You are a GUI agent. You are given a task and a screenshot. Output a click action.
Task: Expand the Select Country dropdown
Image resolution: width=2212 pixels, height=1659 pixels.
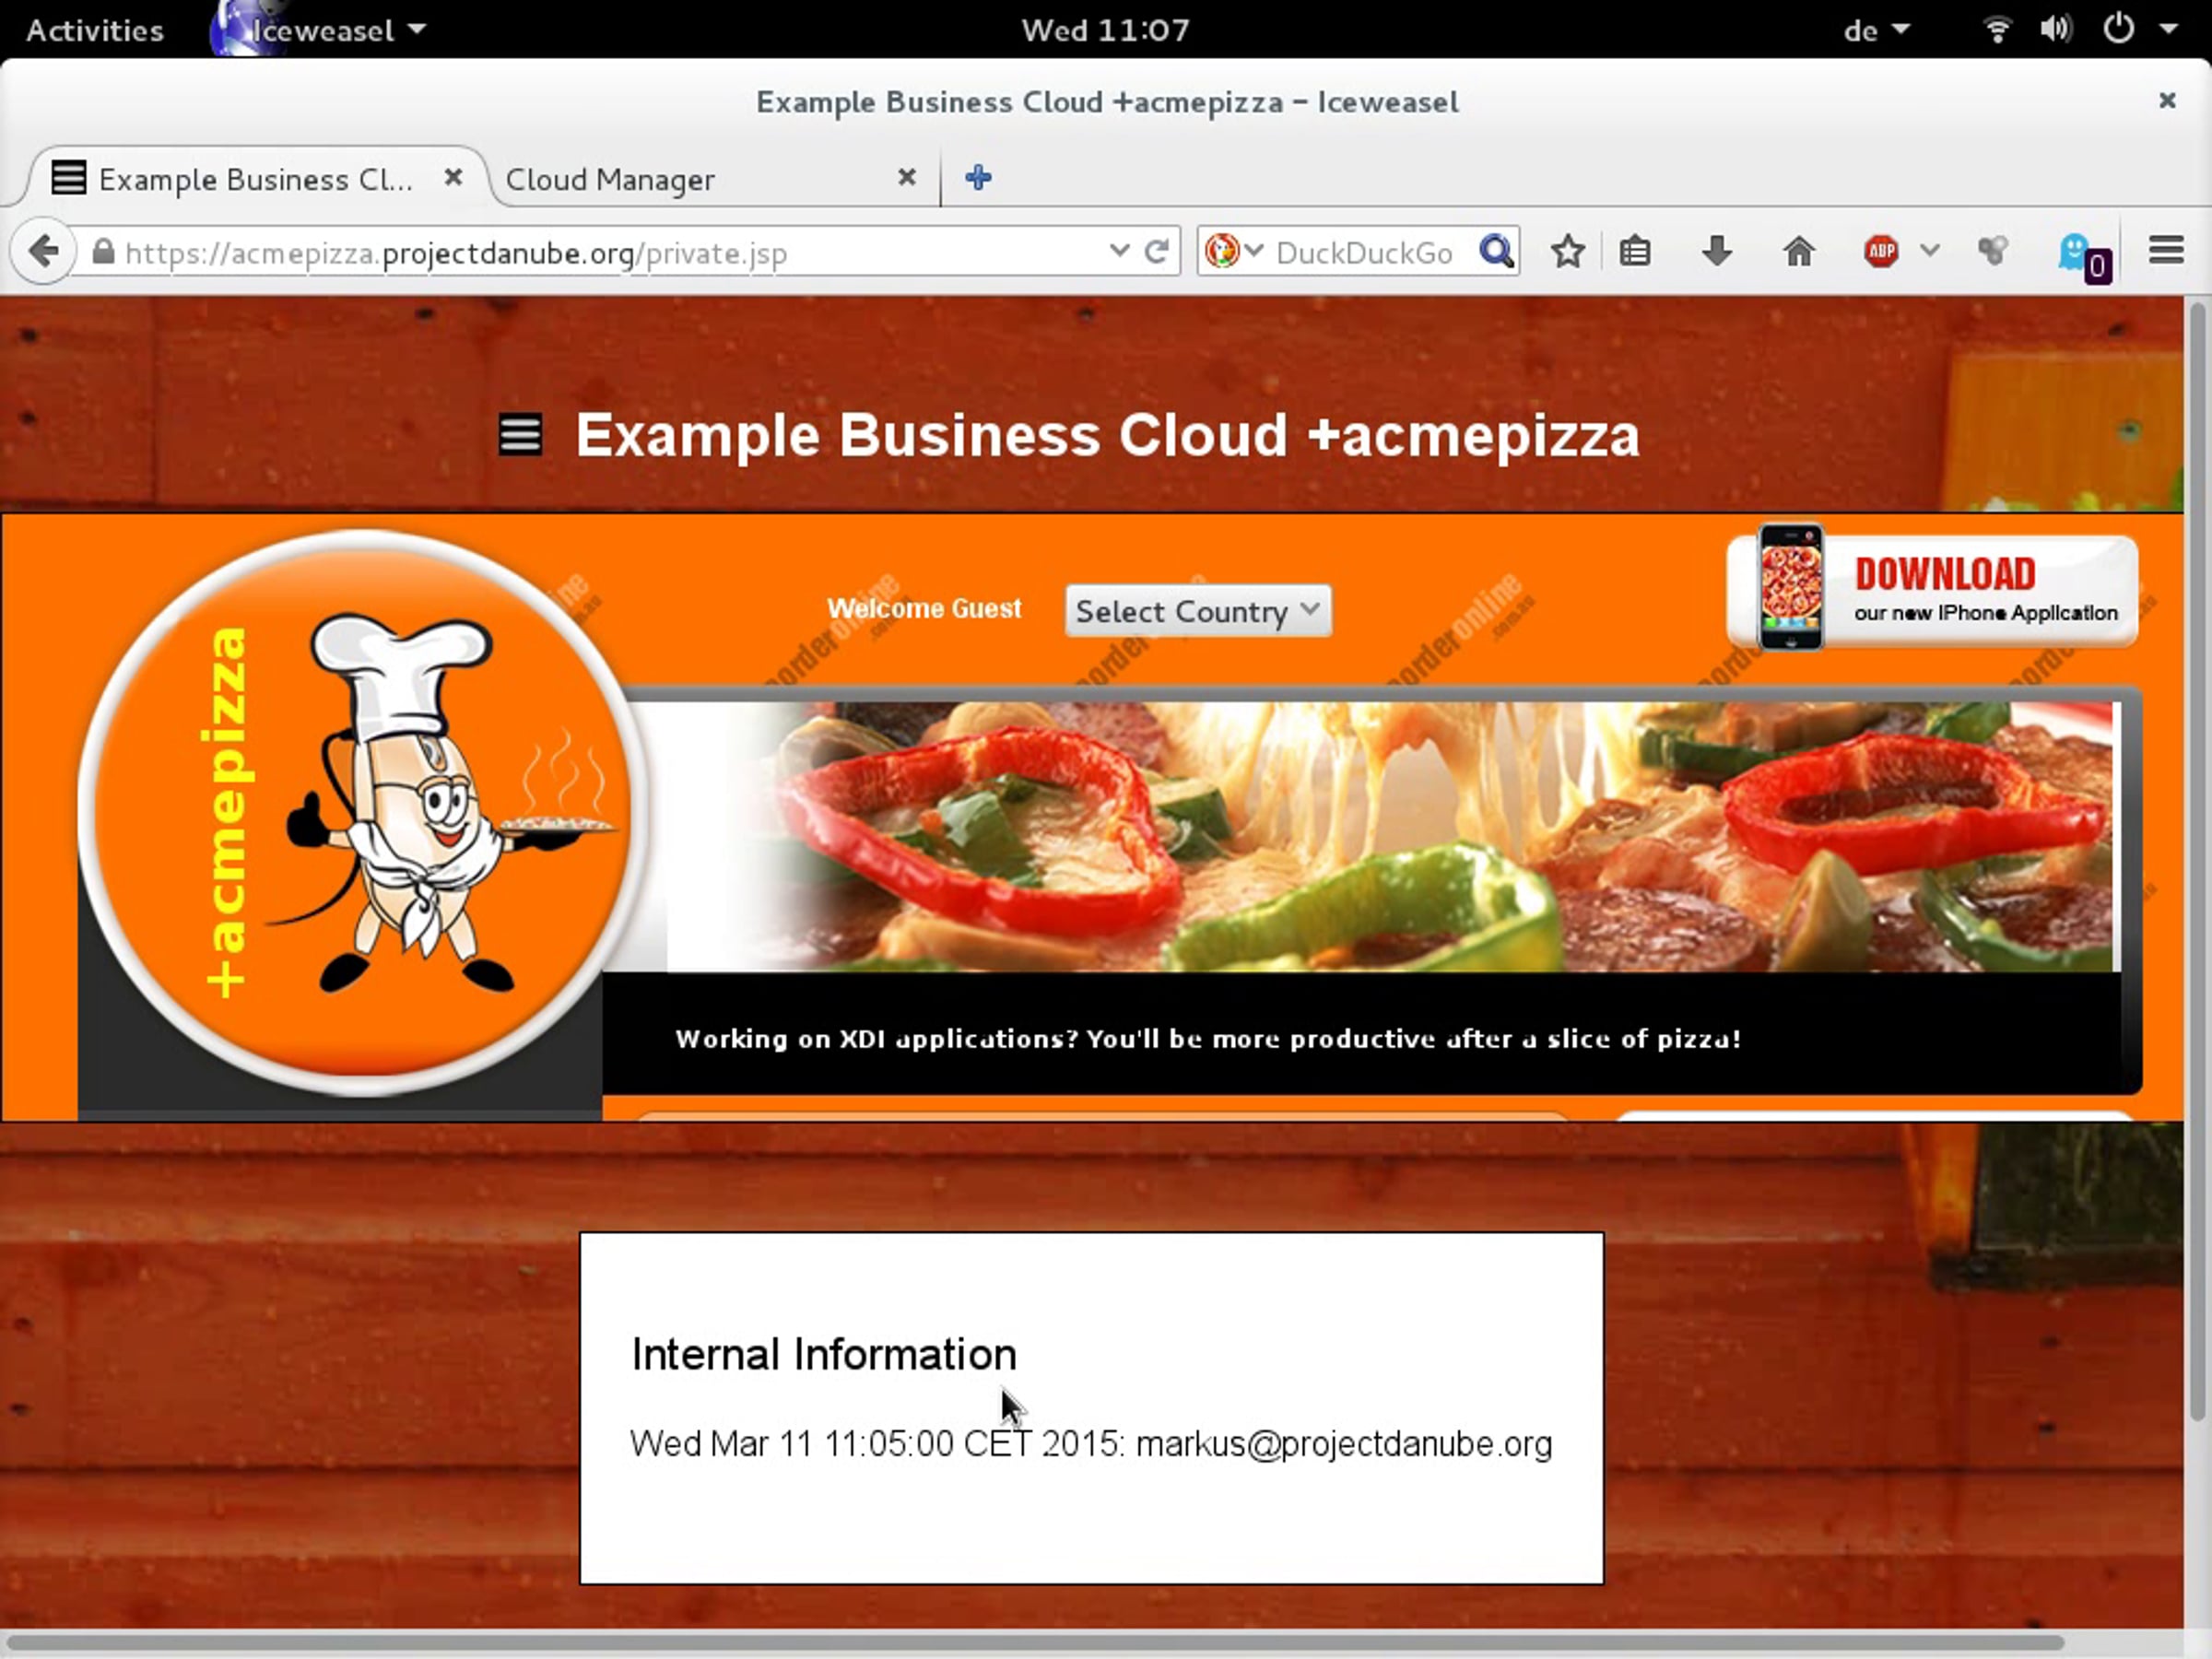click(x=1197, y=611)
